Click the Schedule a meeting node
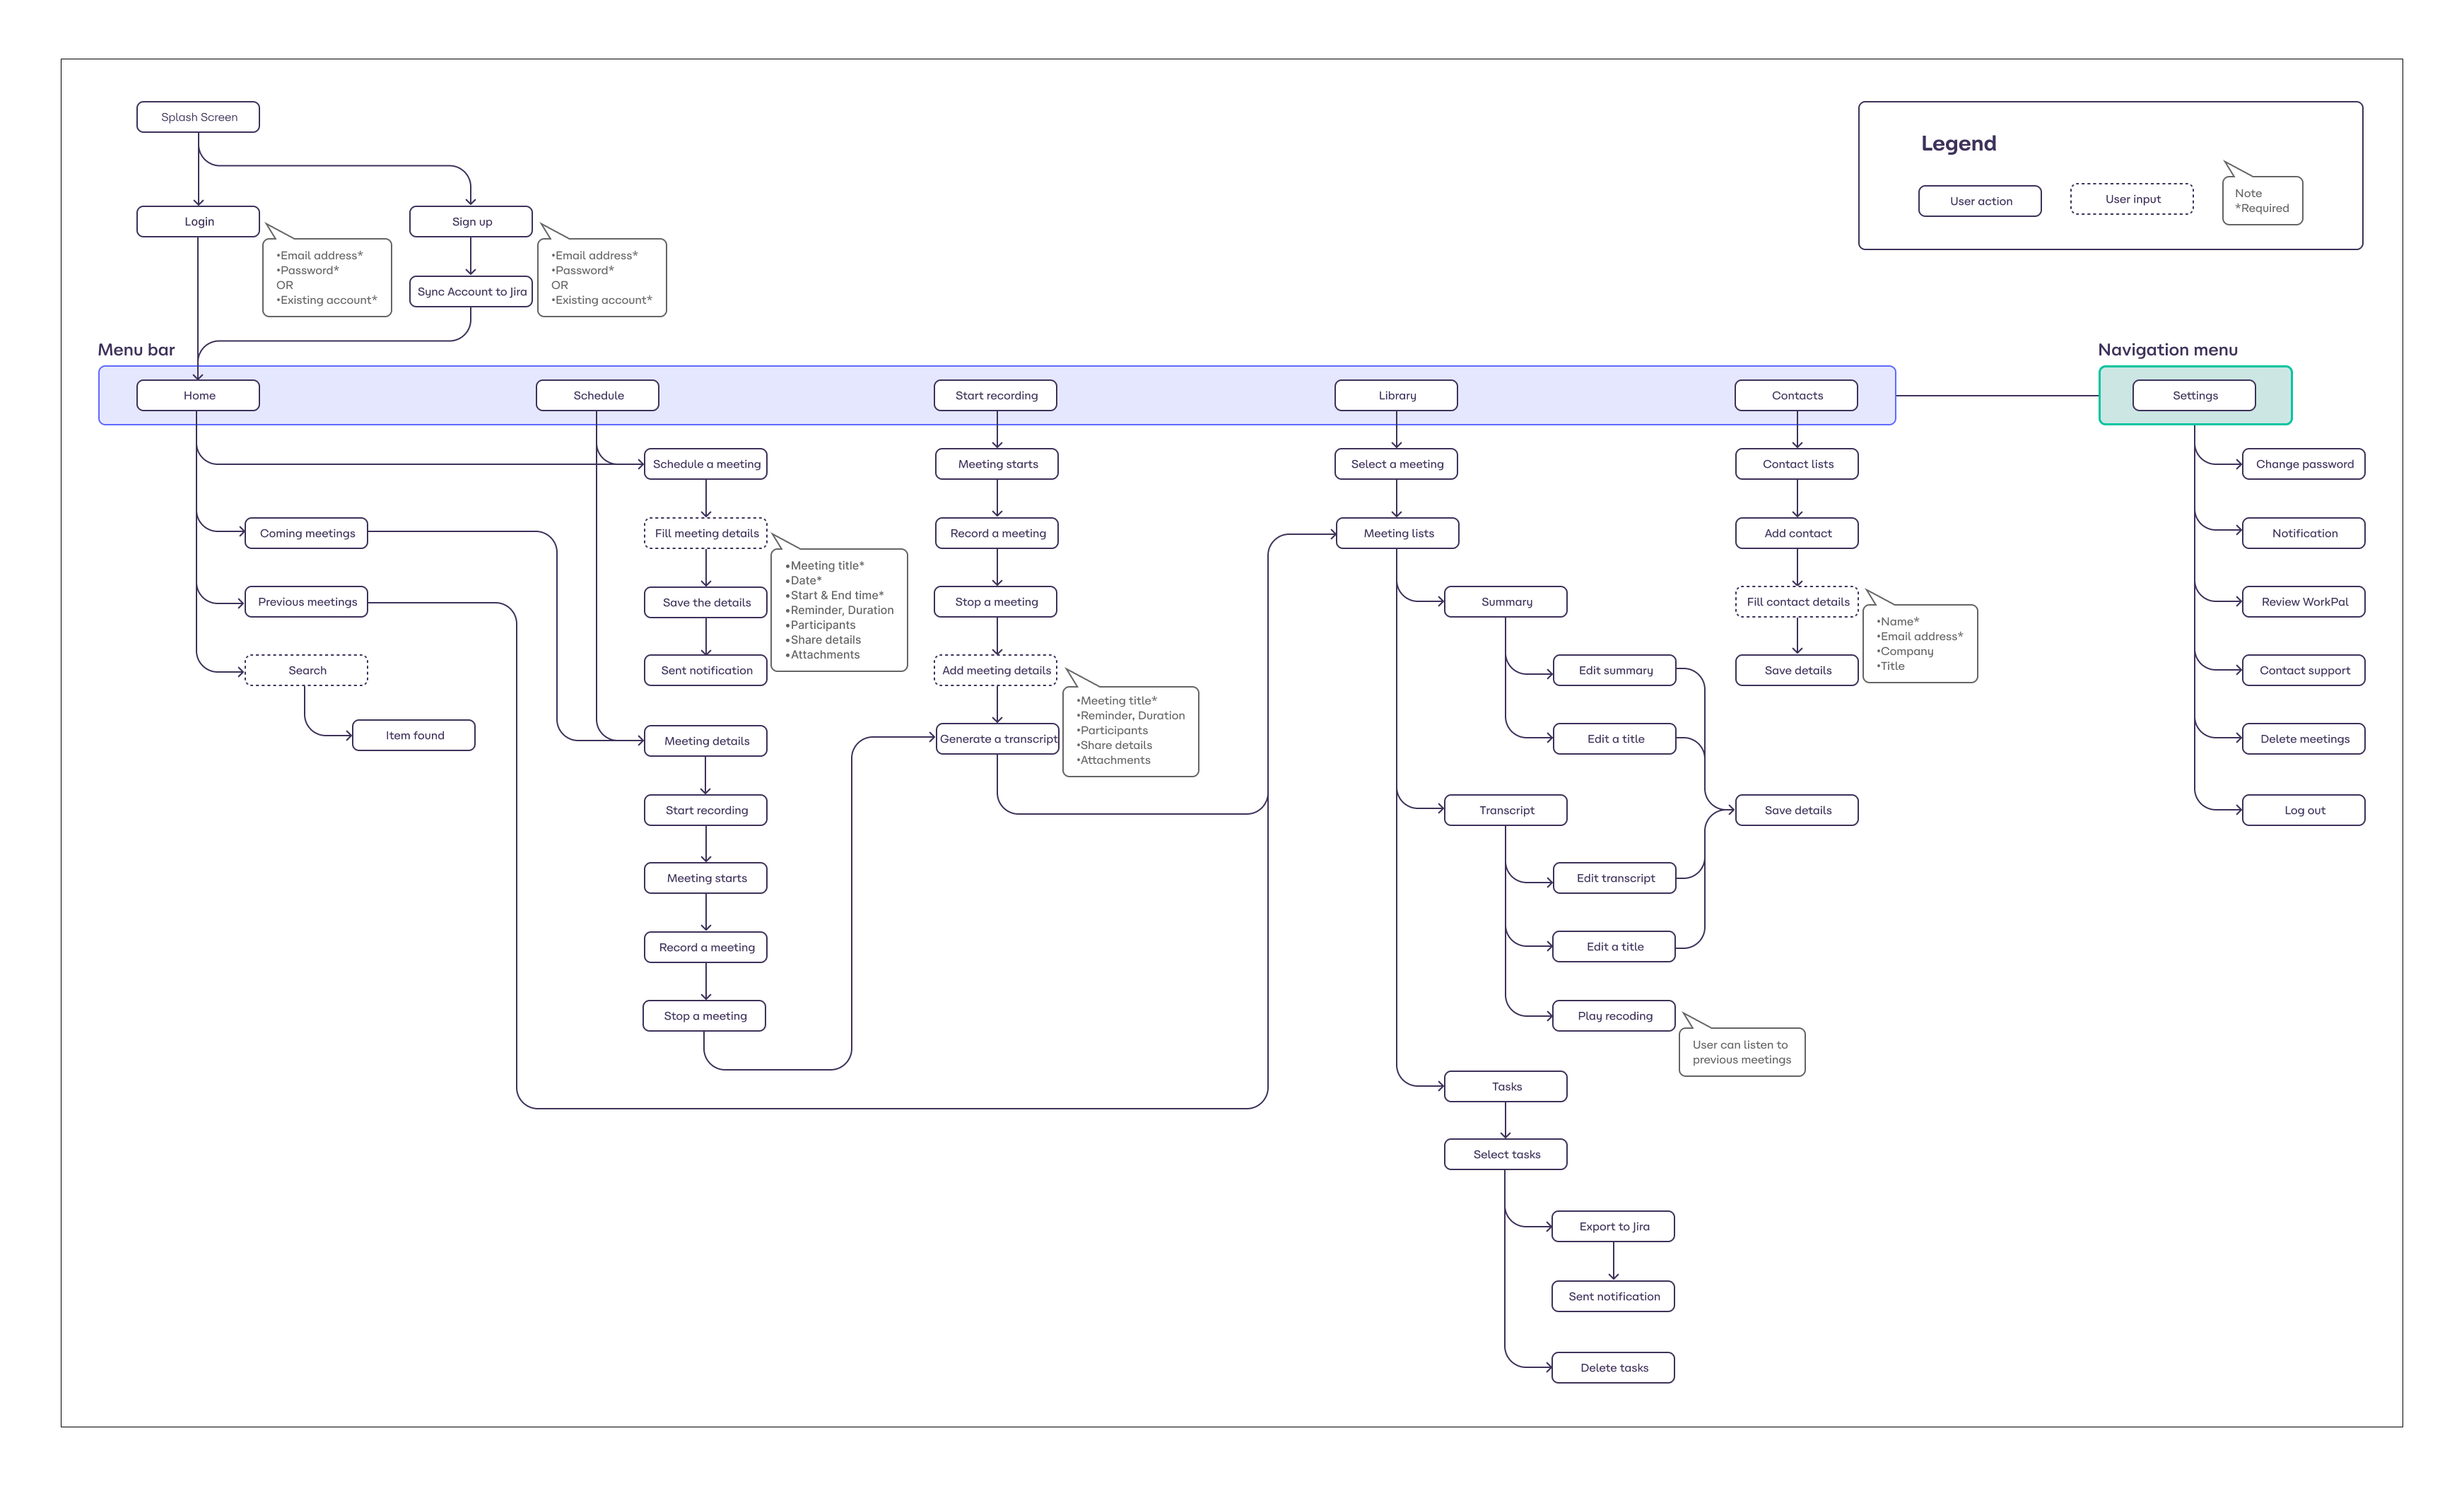Screen dimensions: 2464x1486 706,464
